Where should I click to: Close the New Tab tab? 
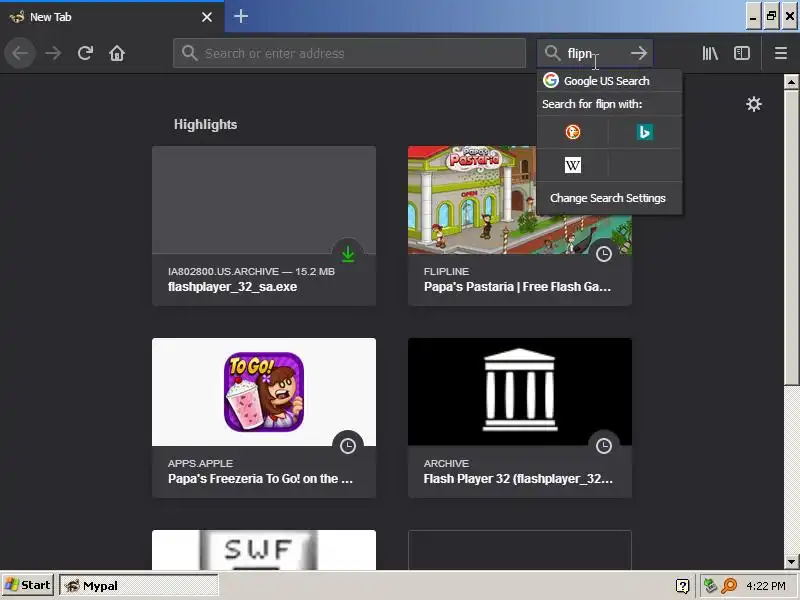coord(207,17)
